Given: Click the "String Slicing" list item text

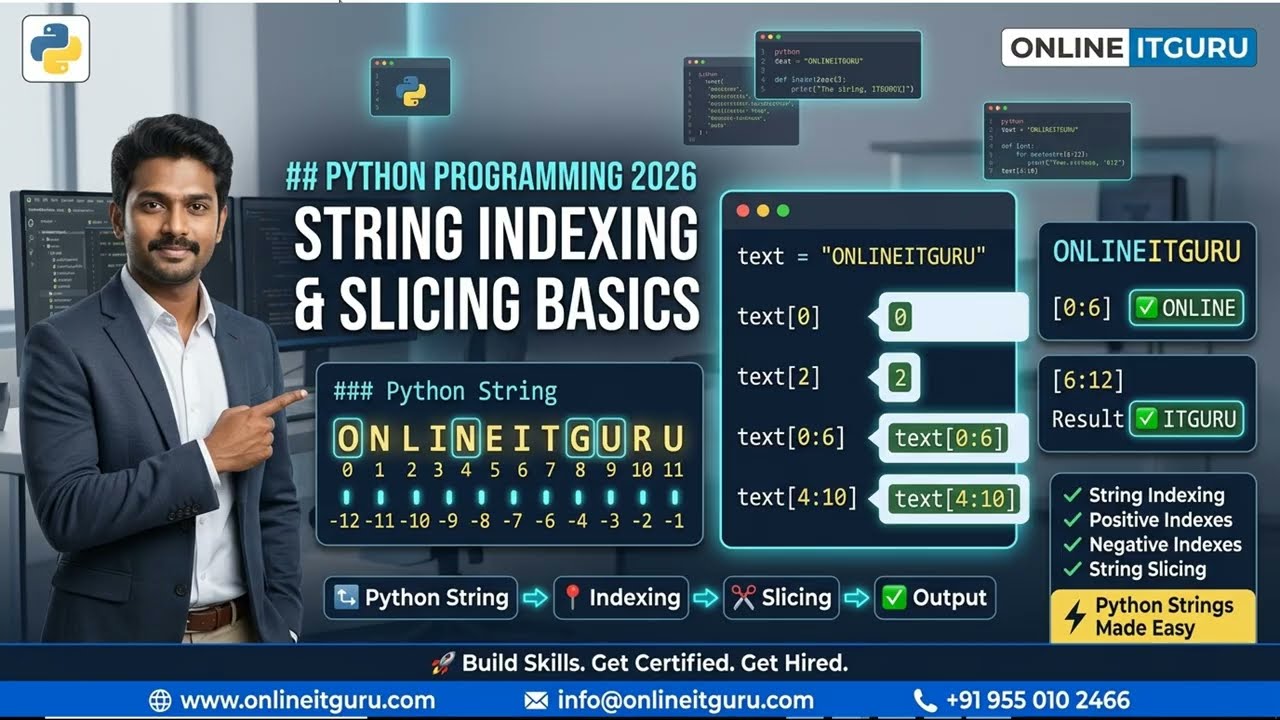Looking at the screenshot, I should (1147, 569).
